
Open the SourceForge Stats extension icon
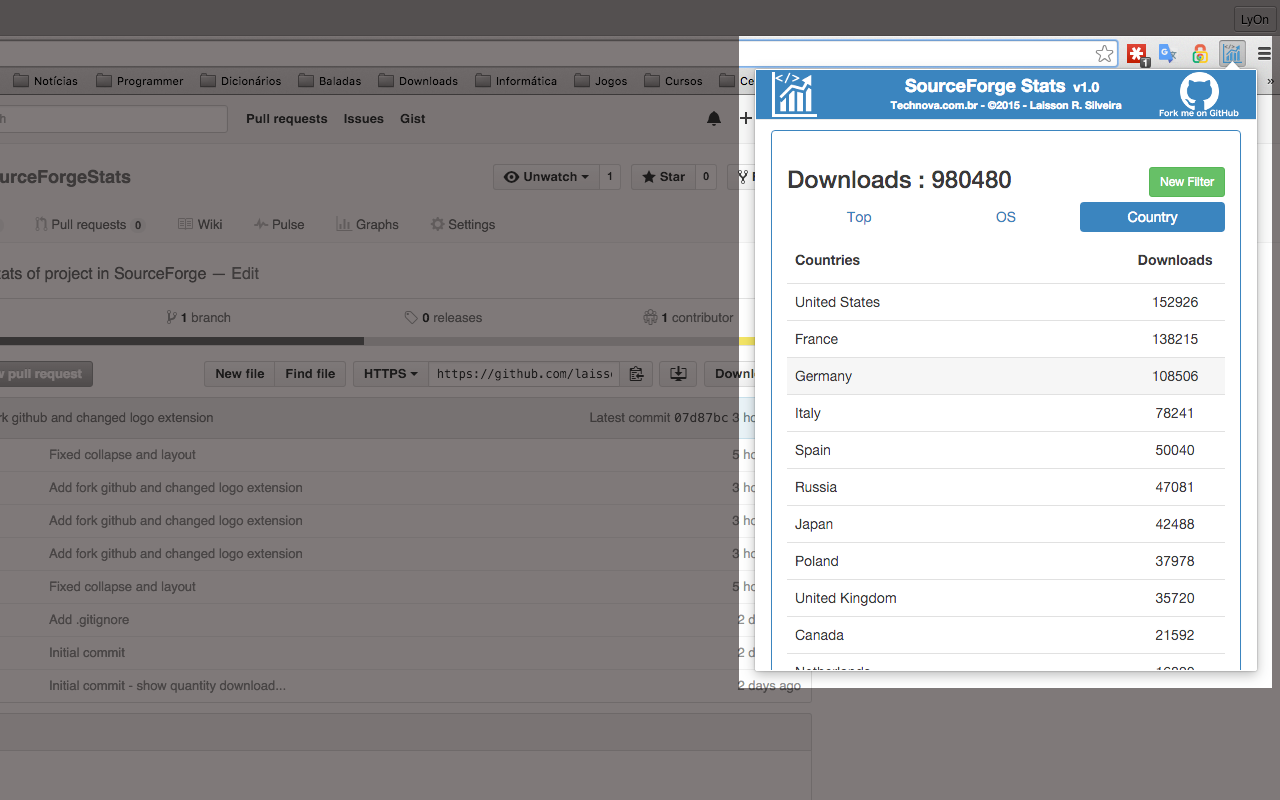(1232, 53)
